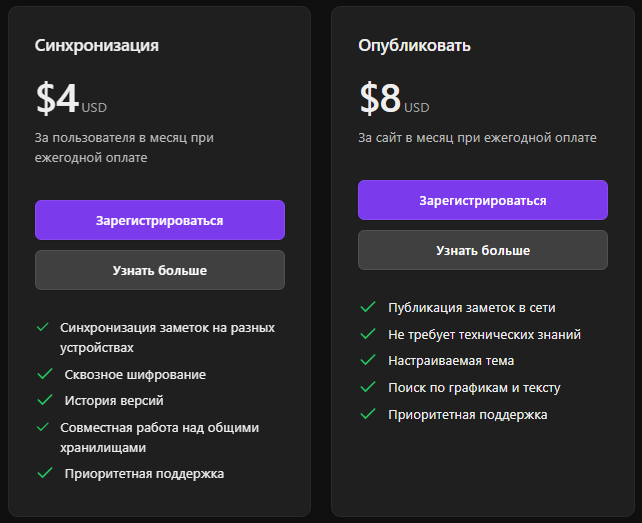The height and width of the screenshot is (523, 642).
Task: Click the checkmark icon beside "История версий"
Action: pos(43,400)
